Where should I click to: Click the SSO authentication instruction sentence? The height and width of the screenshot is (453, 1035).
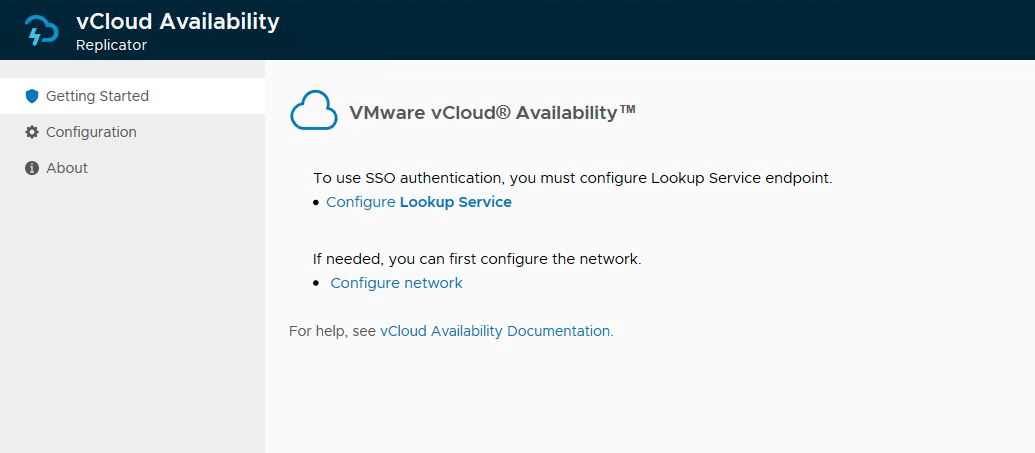tap(573, 178)
